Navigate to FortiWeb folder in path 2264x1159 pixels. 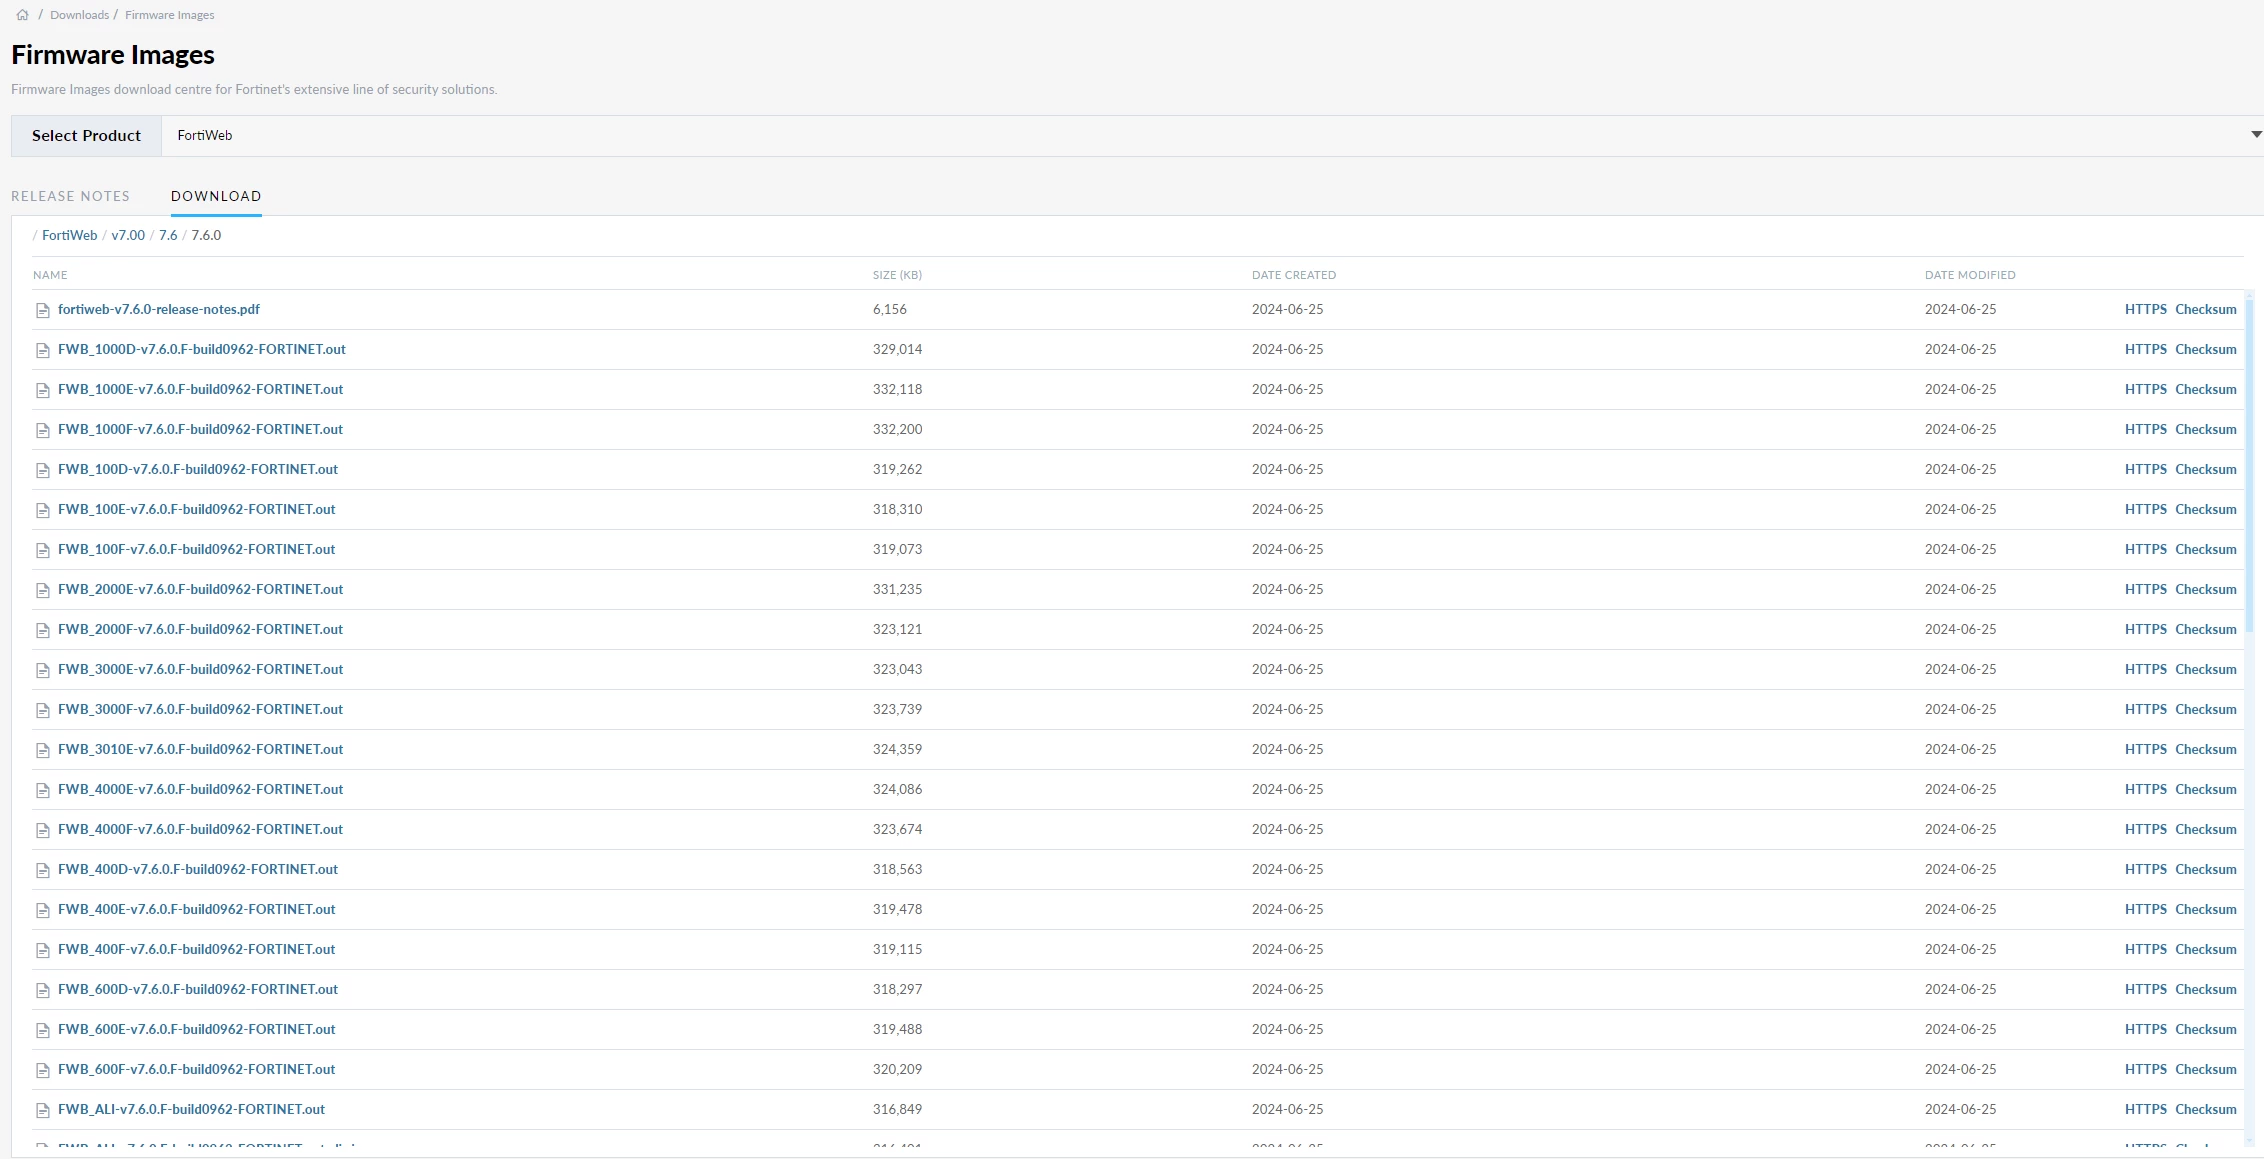pyautogui.click(x=70, y=235)
